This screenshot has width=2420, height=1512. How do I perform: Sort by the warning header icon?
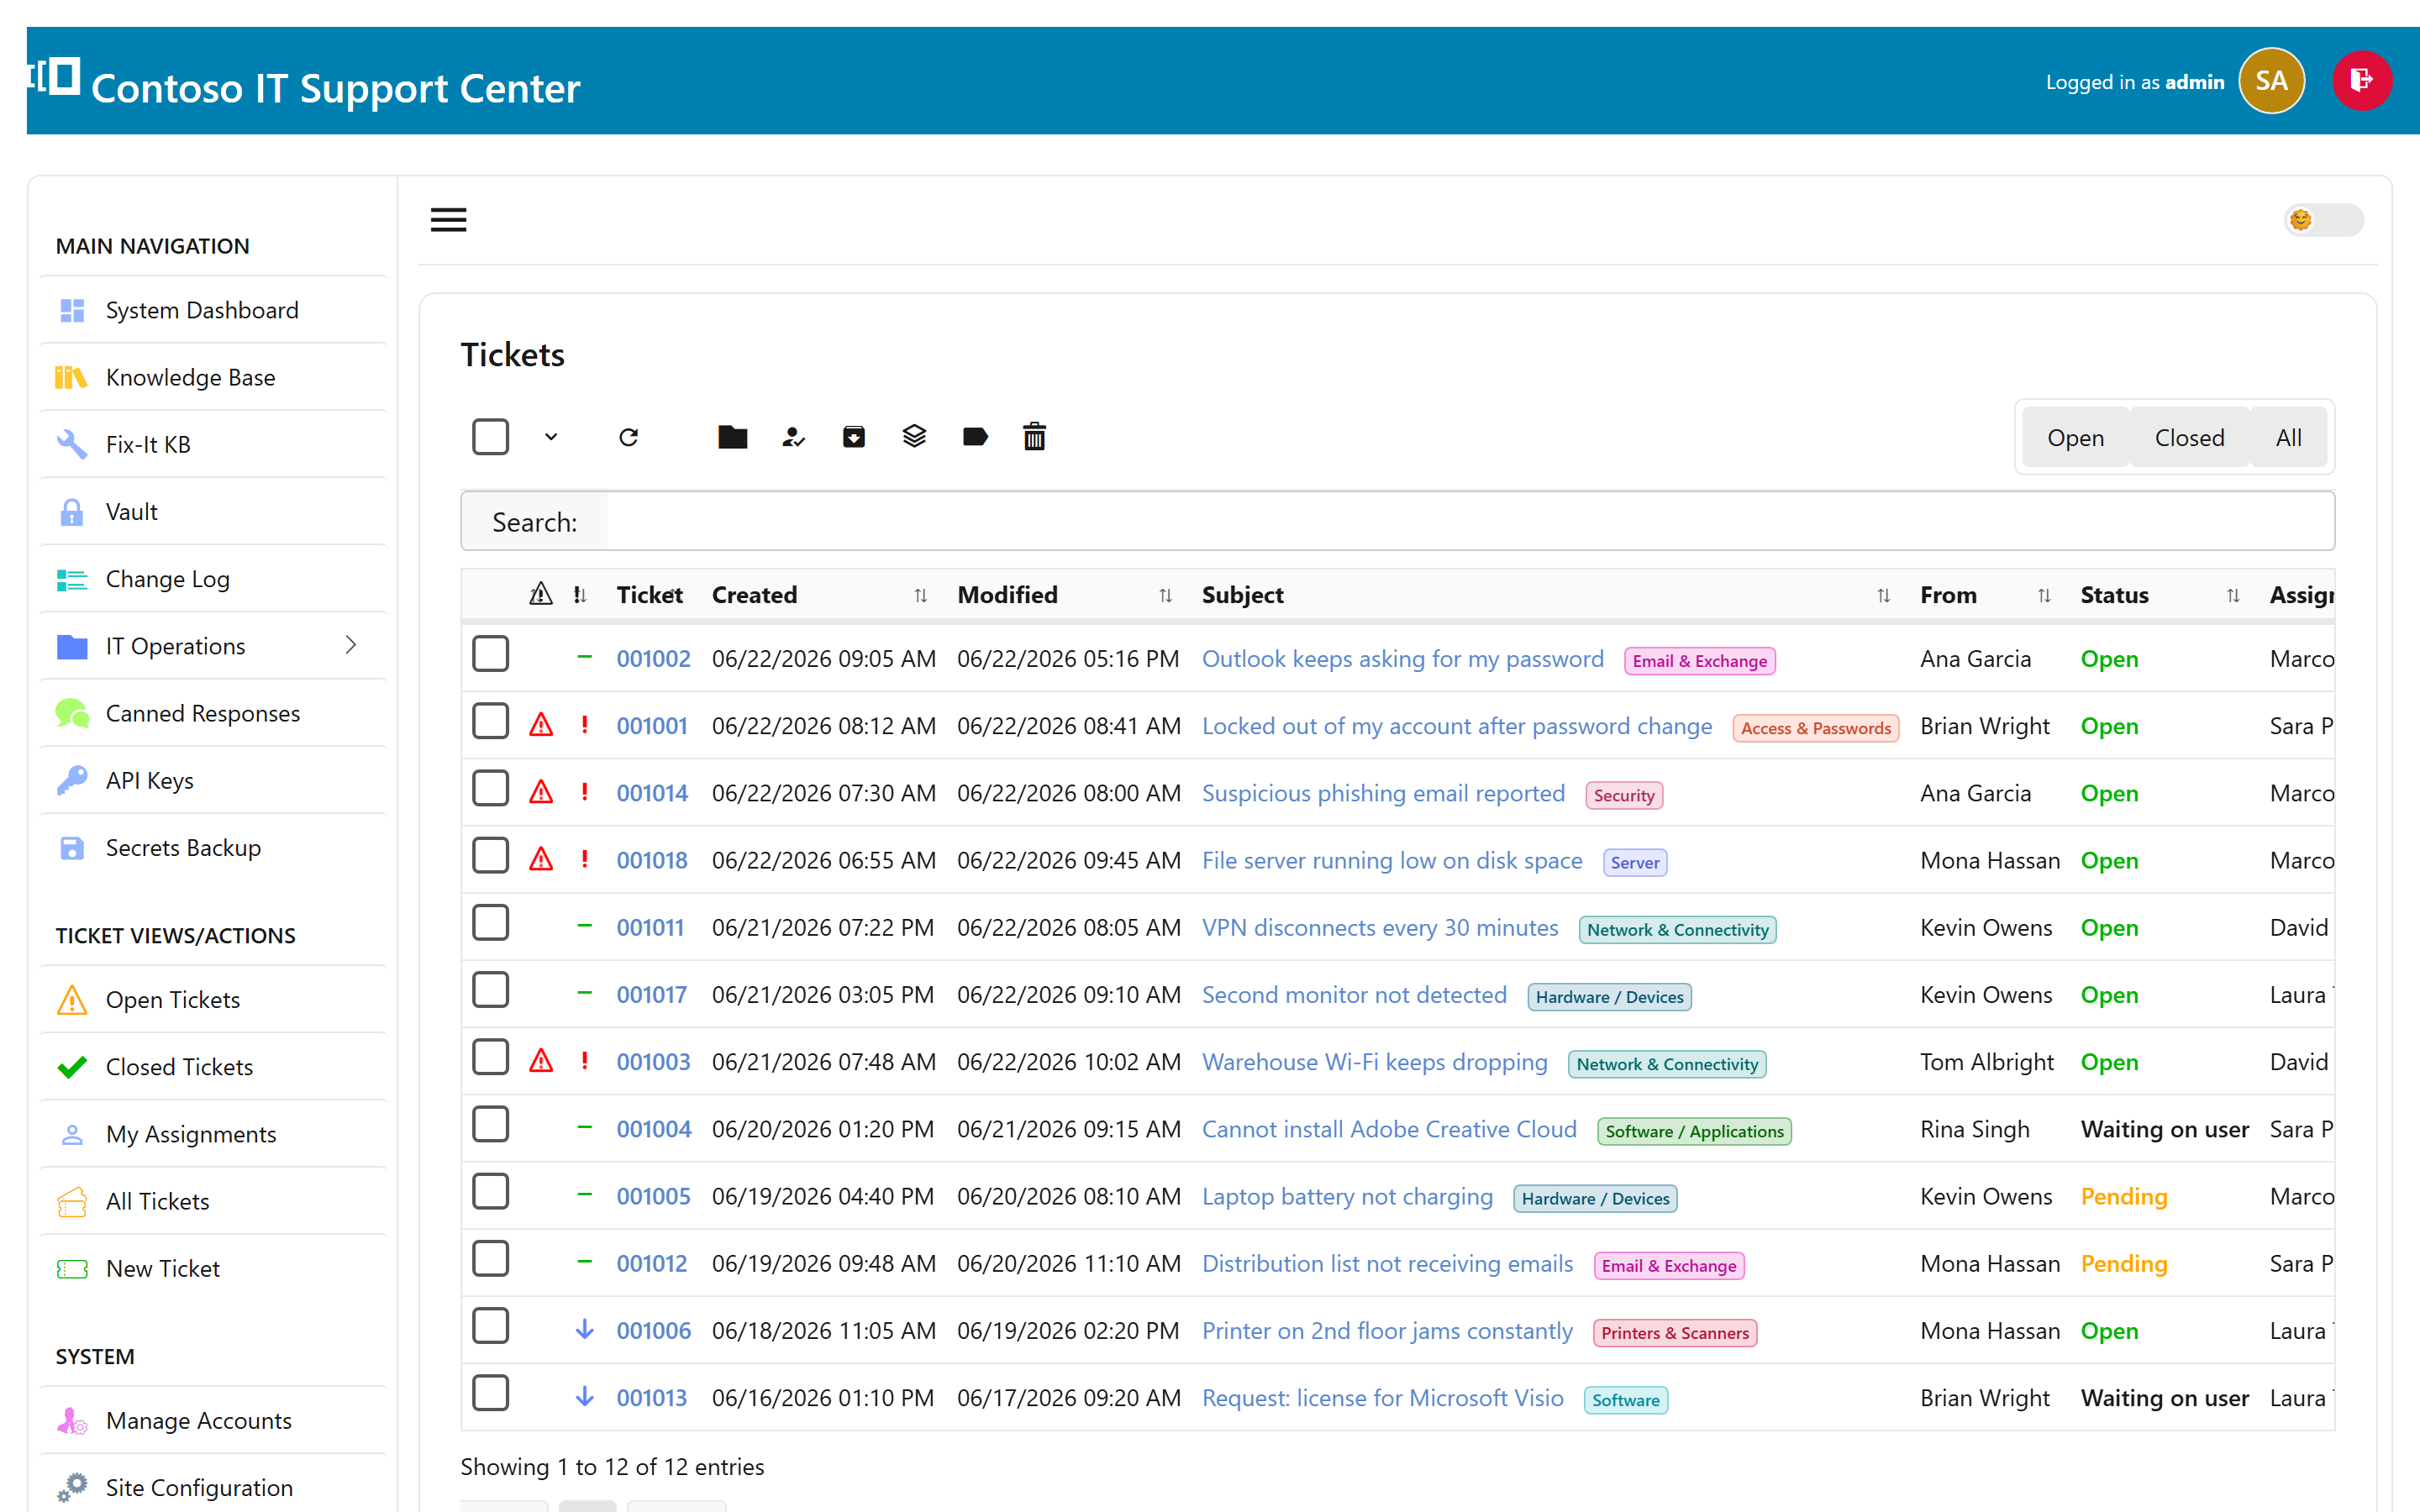[540, 594]
